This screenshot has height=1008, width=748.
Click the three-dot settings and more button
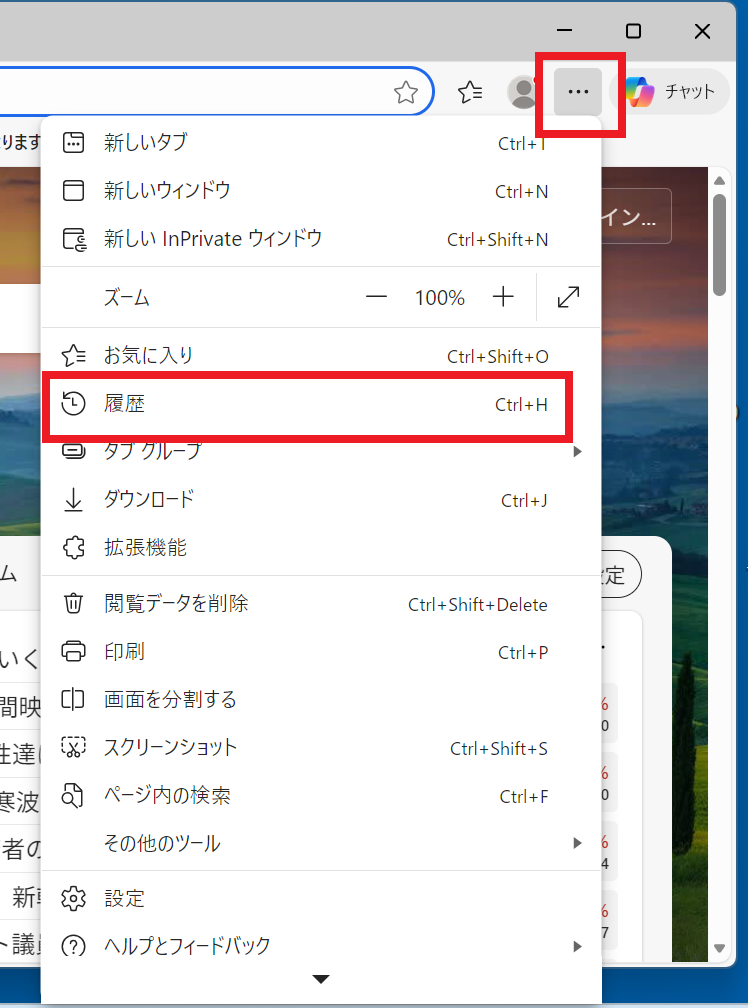point(577,92)
